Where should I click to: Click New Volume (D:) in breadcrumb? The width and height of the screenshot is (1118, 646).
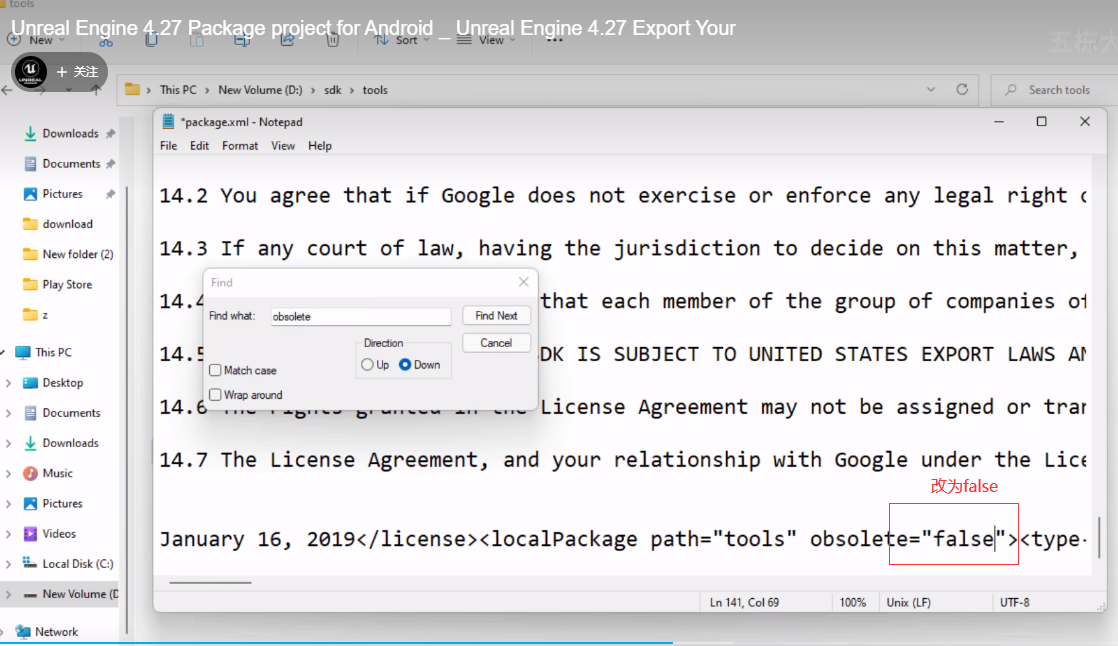click(260, 90)
